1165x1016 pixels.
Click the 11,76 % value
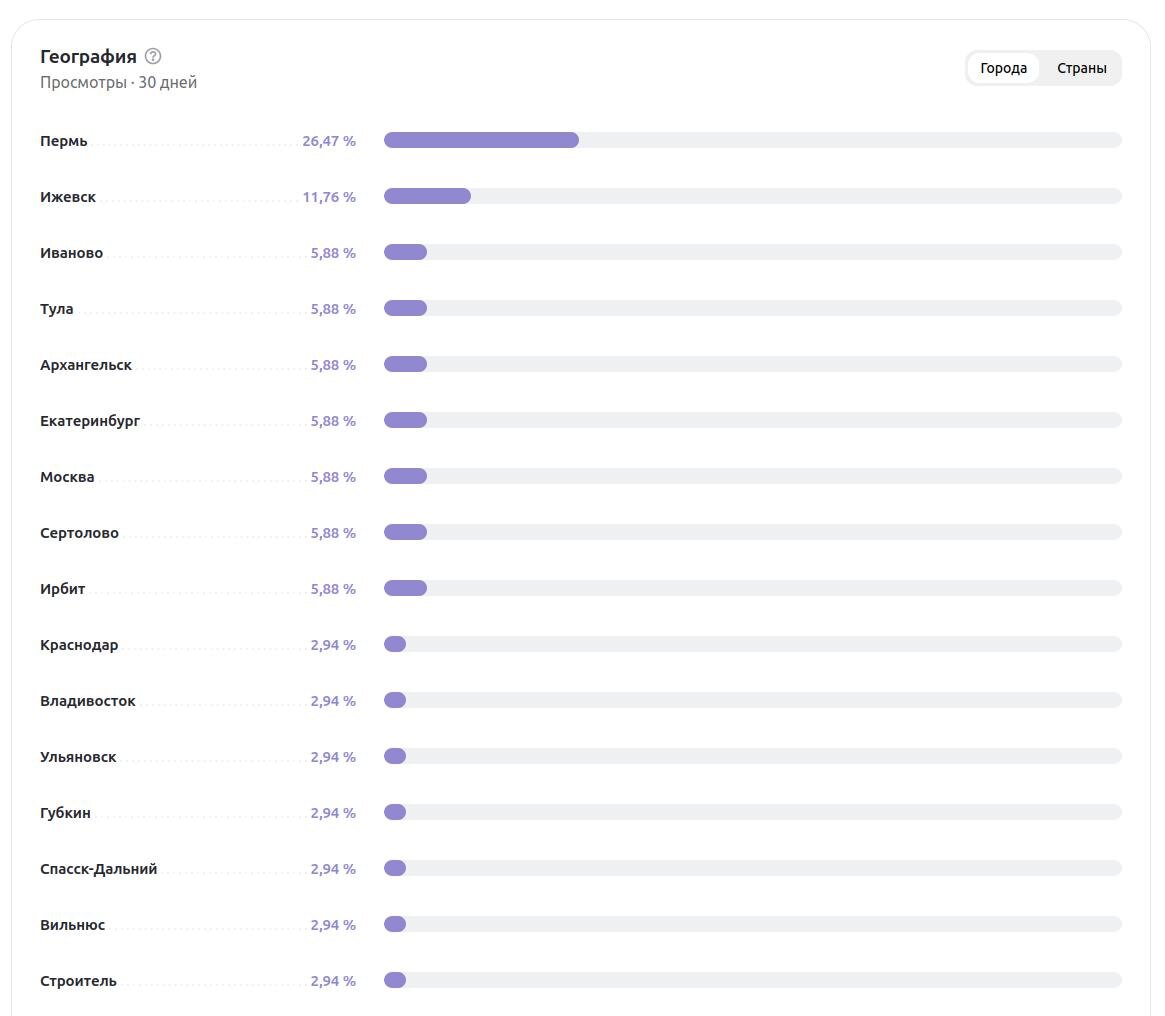click(x=329, y=197)
